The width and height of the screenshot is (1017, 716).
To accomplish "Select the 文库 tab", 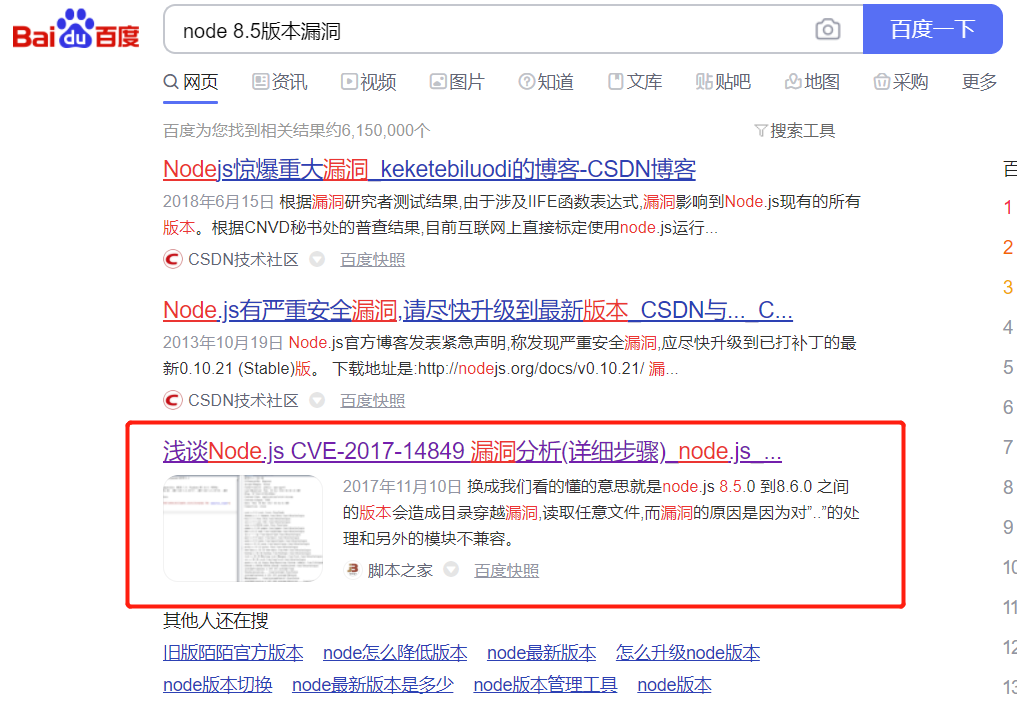I will pos(635,82).
